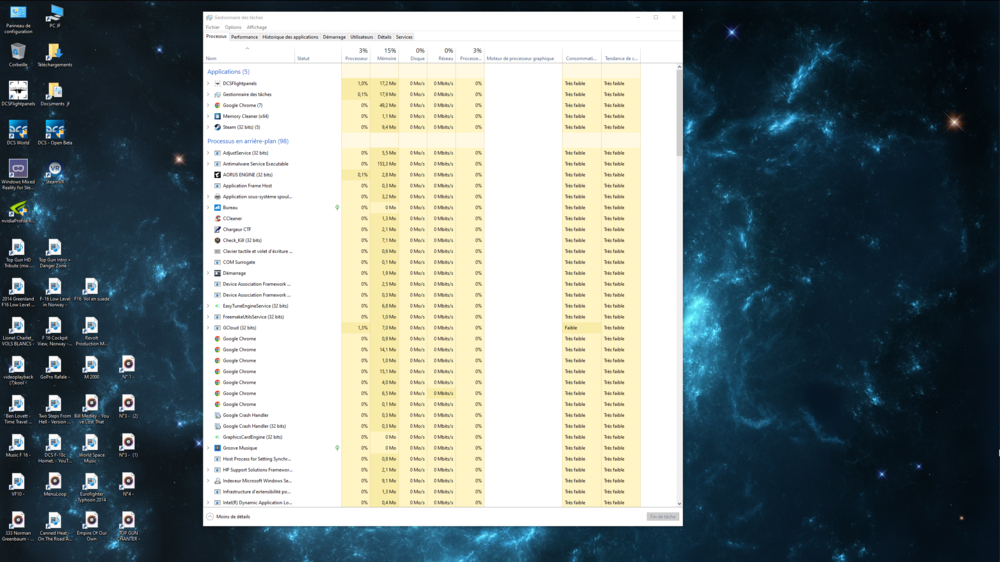Screen dimensions: 1000x562
Task: Expand the GCloud (32 bits) process
Action: pos(209,328)
